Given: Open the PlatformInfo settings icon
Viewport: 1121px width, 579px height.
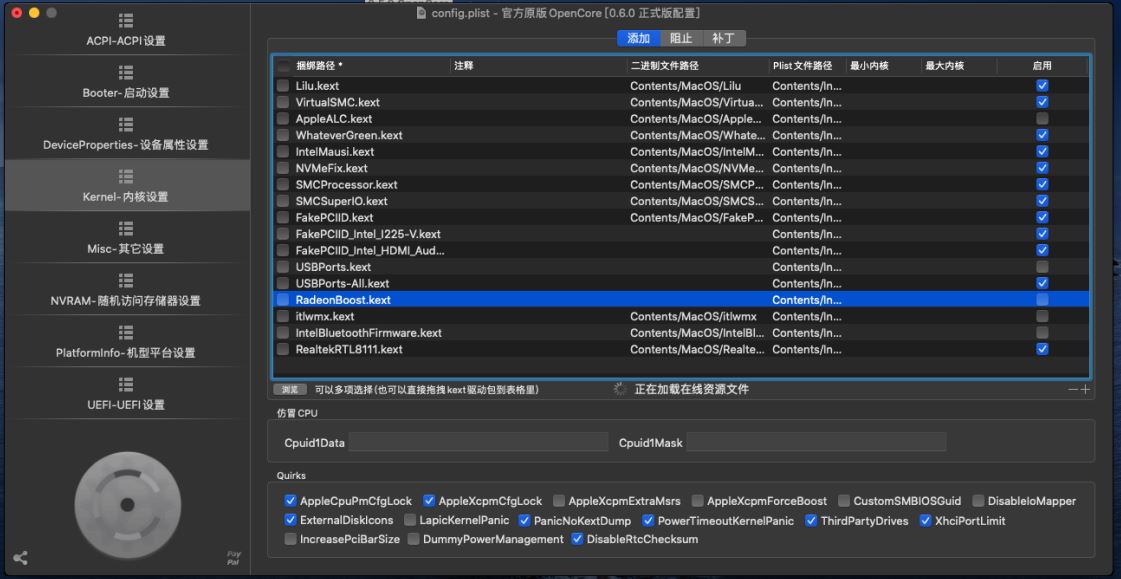Looking at the screenshot, I should 125,332.
